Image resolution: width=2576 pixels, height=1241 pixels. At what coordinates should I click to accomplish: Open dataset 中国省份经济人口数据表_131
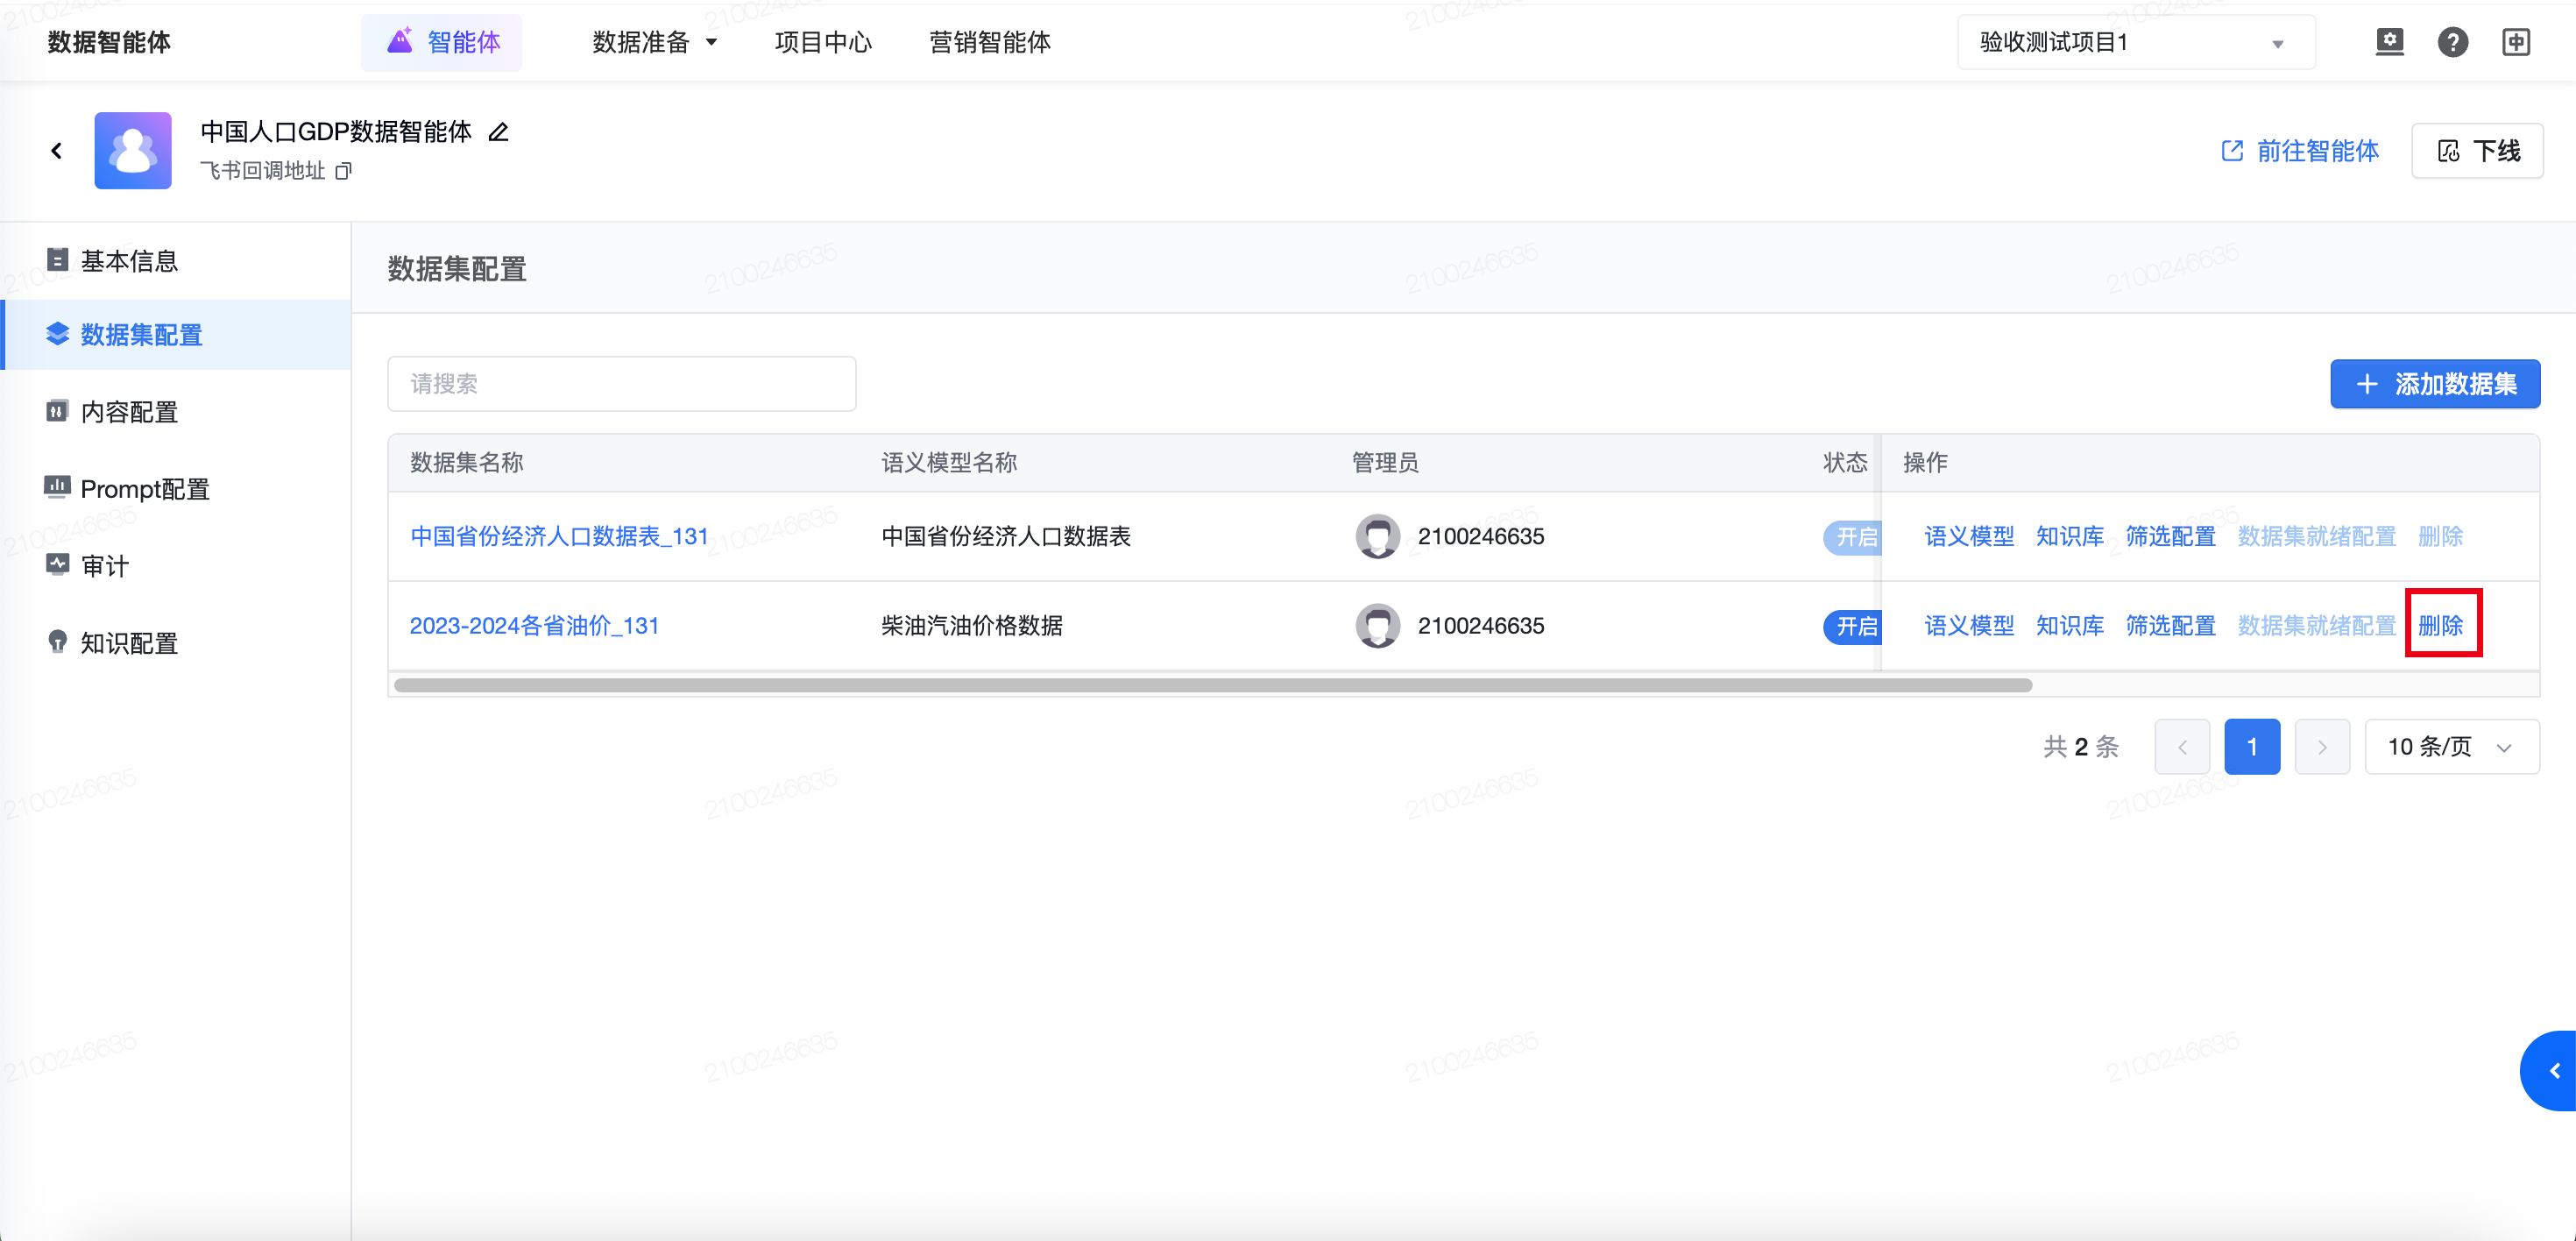point(559,537)
